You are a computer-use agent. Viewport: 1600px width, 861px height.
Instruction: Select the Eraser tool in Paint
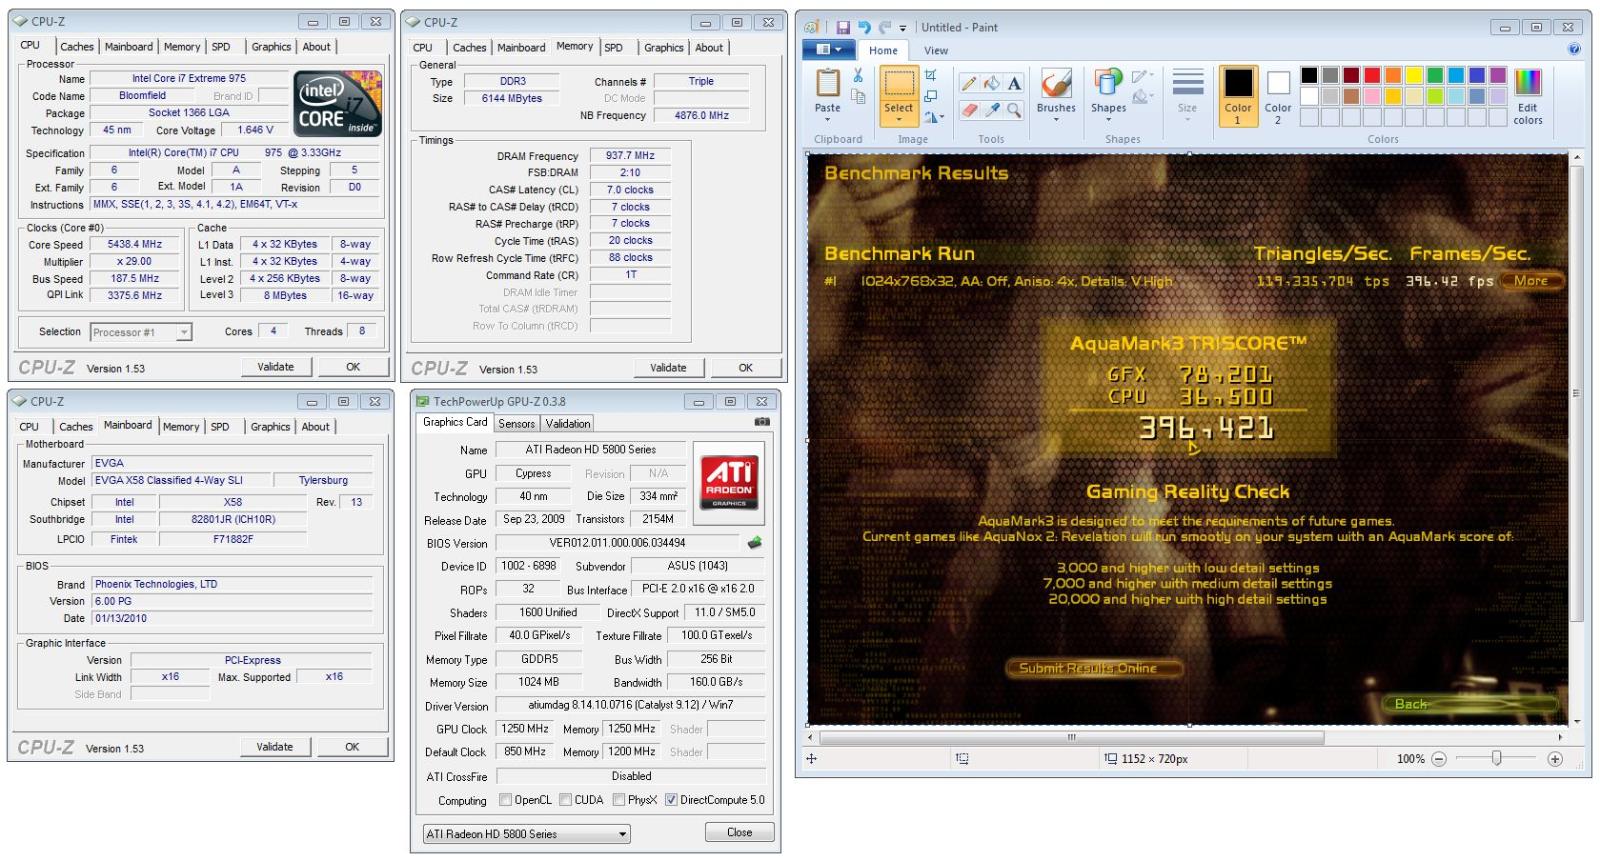(x=969, y=110)
